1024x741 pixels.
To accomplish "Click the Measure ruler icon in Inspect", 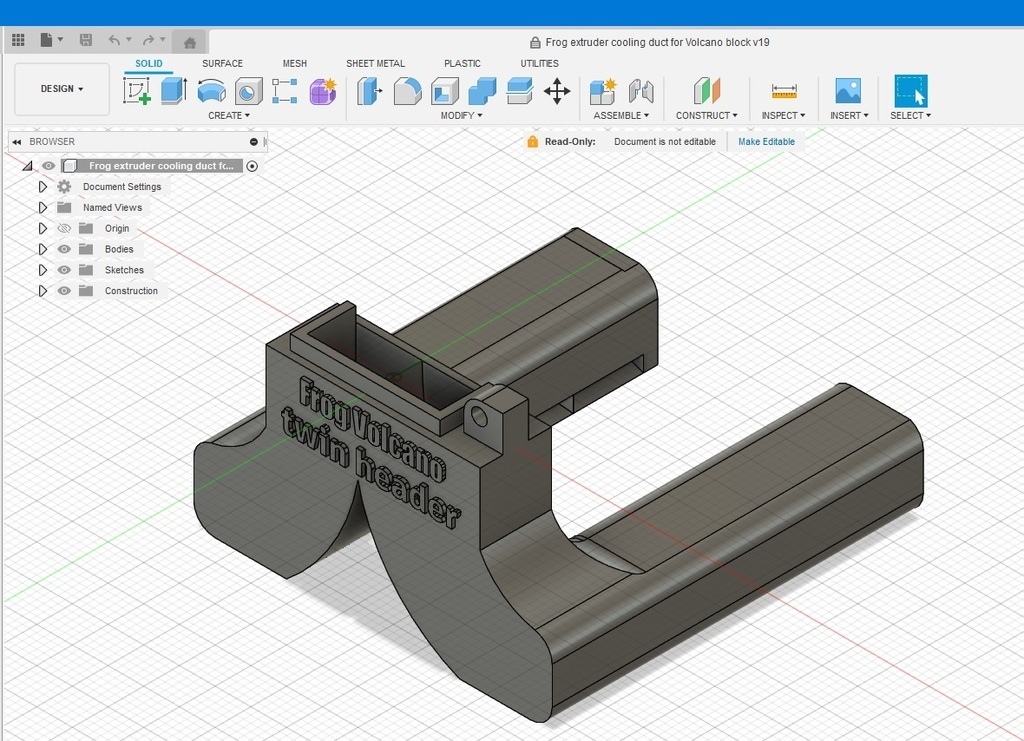I will coord(784,92).
